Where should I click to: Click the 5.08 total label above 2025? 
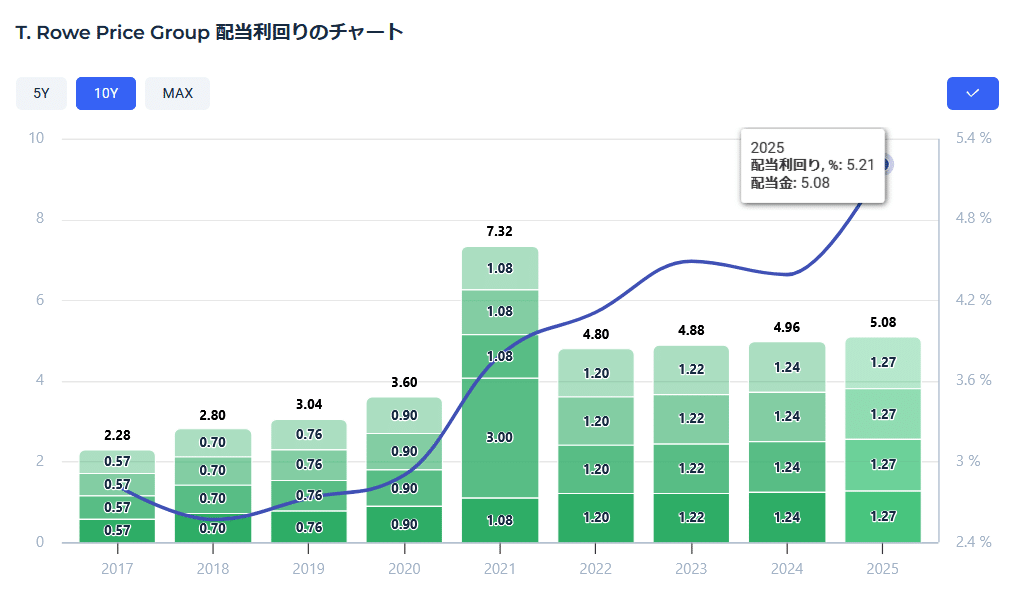[883, 322]
